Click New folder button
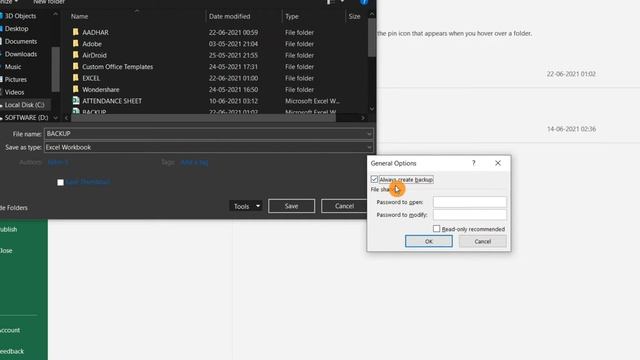 pos(49,2)
